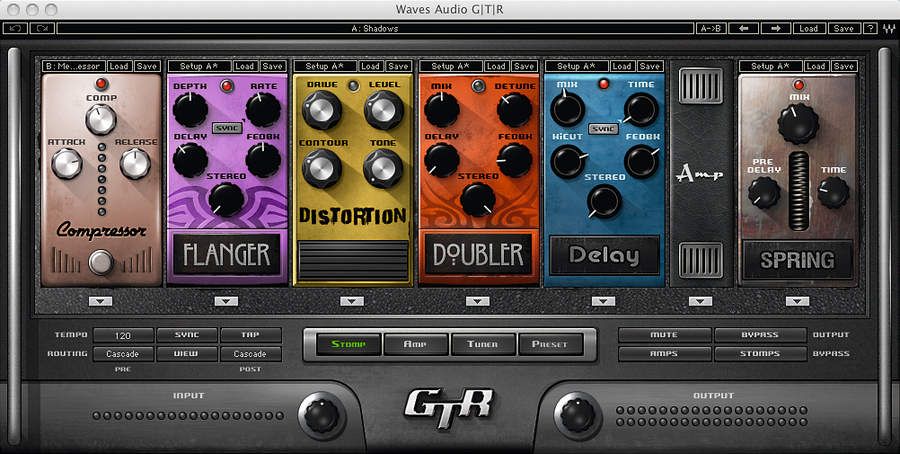This screenshot has width=900, height=454.
Task: Toggle the Flanger SYNC switch
Action: (x=227, y=127)
